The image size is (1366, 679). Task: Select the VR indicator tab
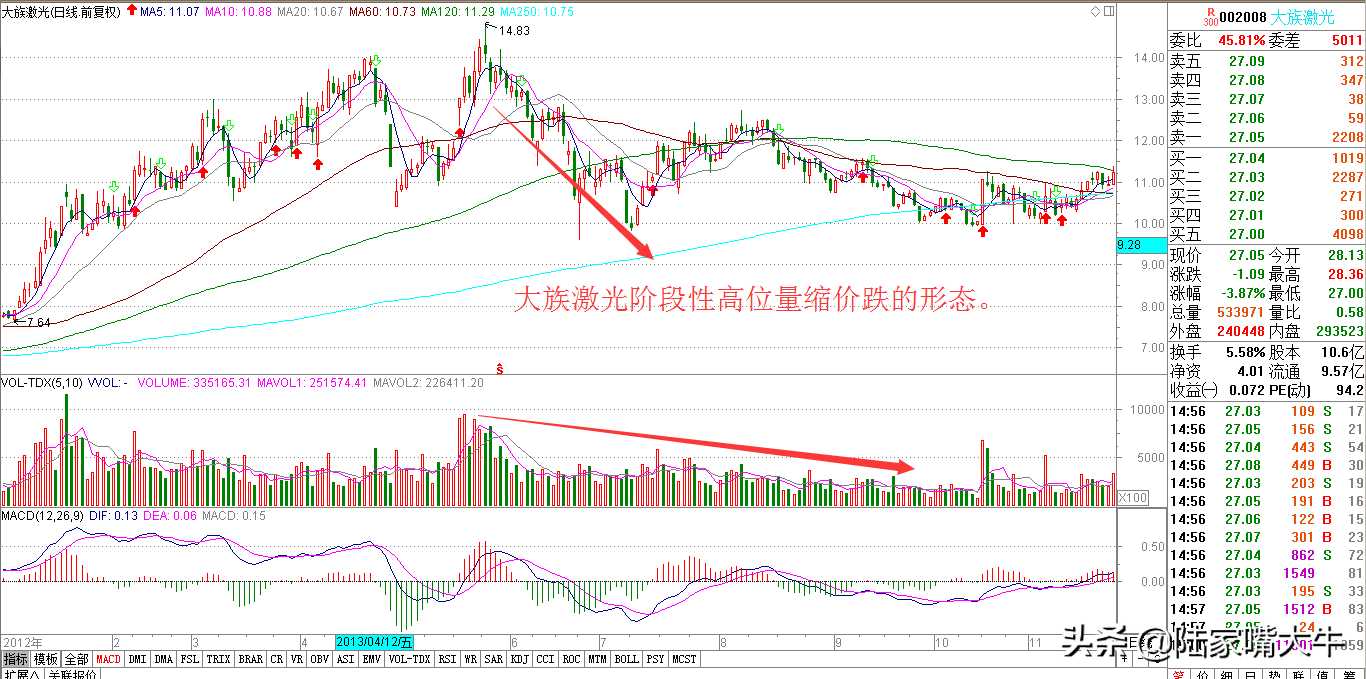[297, 659]
